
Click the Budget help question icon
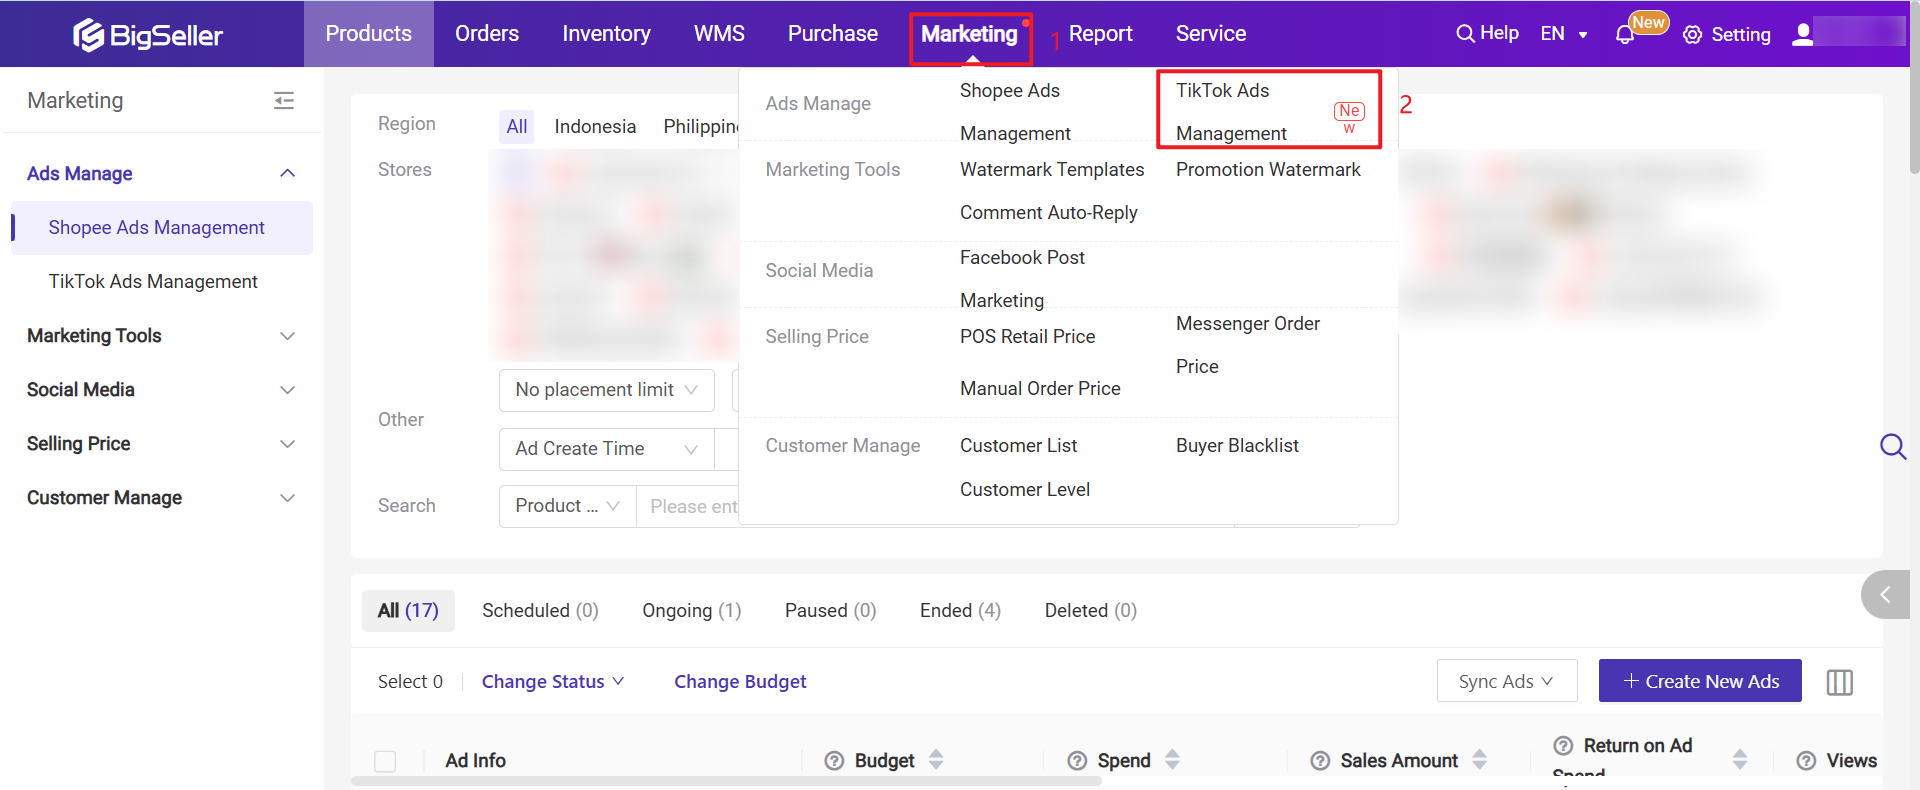pyautogui.click(x=834, y=761)
